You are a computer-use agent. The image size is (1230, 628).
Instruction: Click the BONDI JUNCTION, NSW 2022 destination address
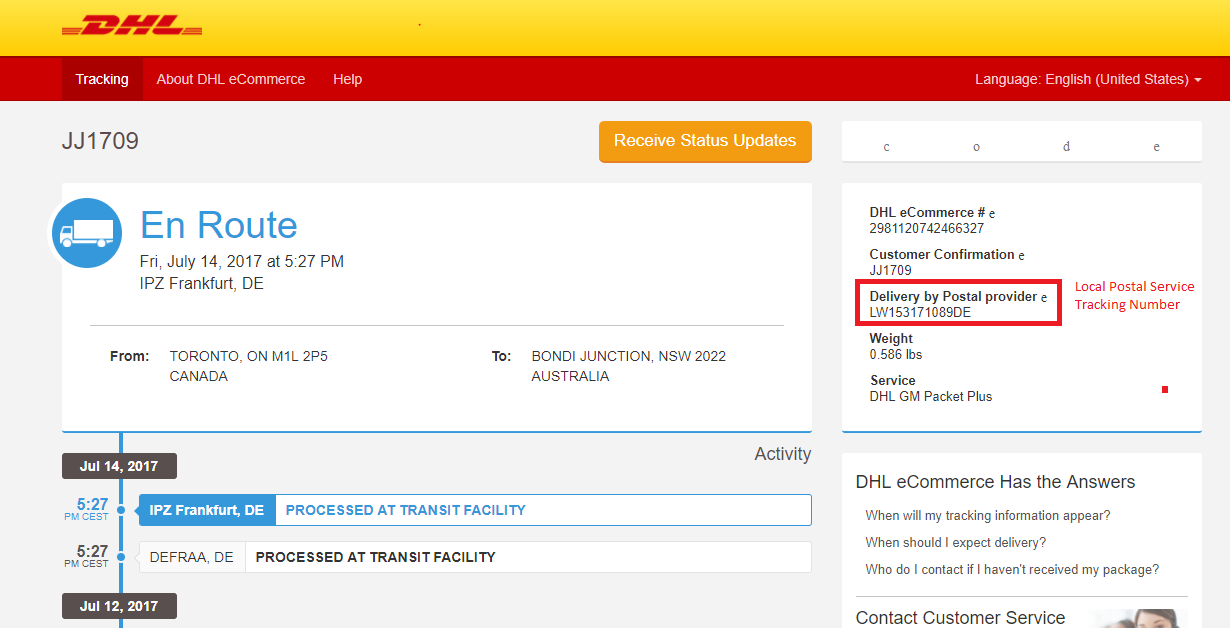(x=629, y=356)
